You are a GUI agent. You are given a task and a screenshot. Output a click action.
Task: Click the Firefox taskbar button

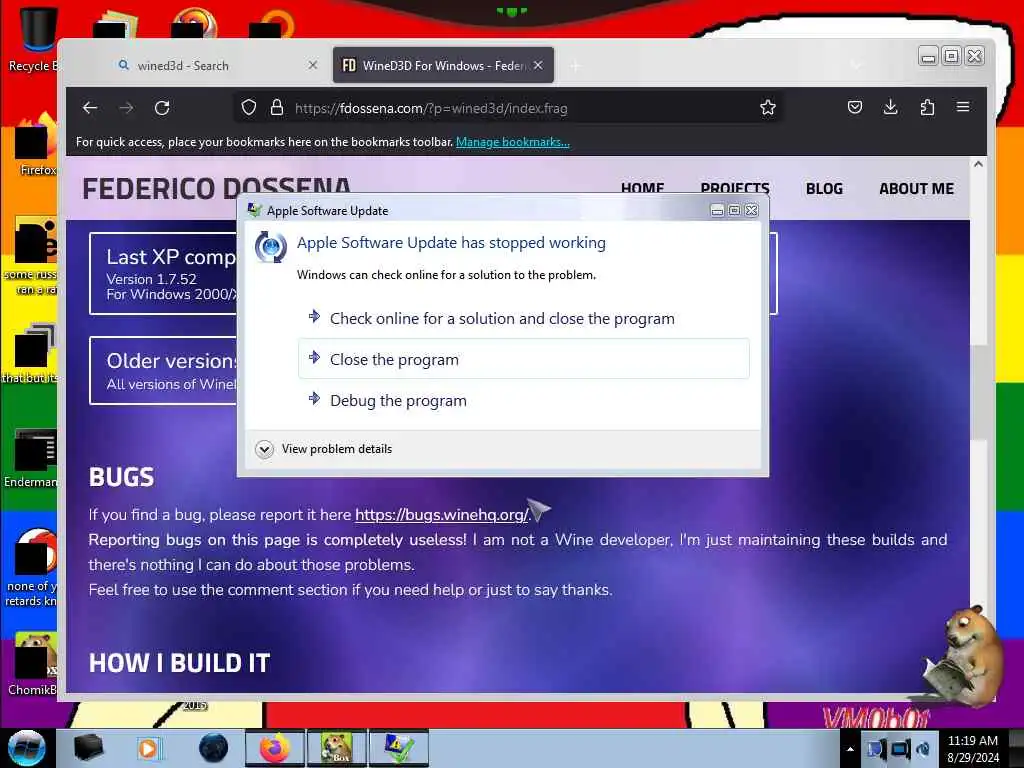tap(274, 748)
